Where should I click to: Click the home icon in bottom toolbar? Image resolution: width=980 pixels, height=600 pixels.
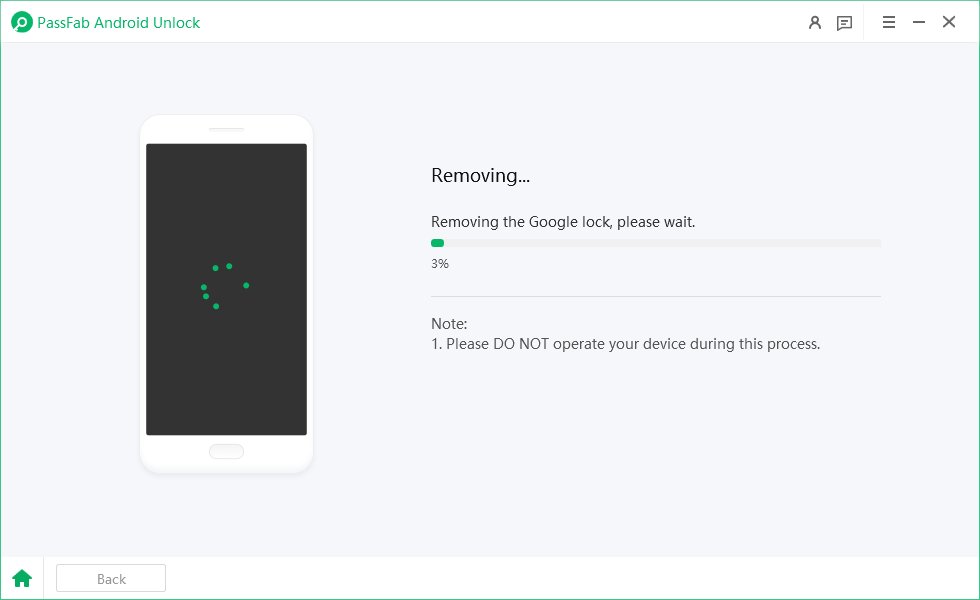[21, 578]
